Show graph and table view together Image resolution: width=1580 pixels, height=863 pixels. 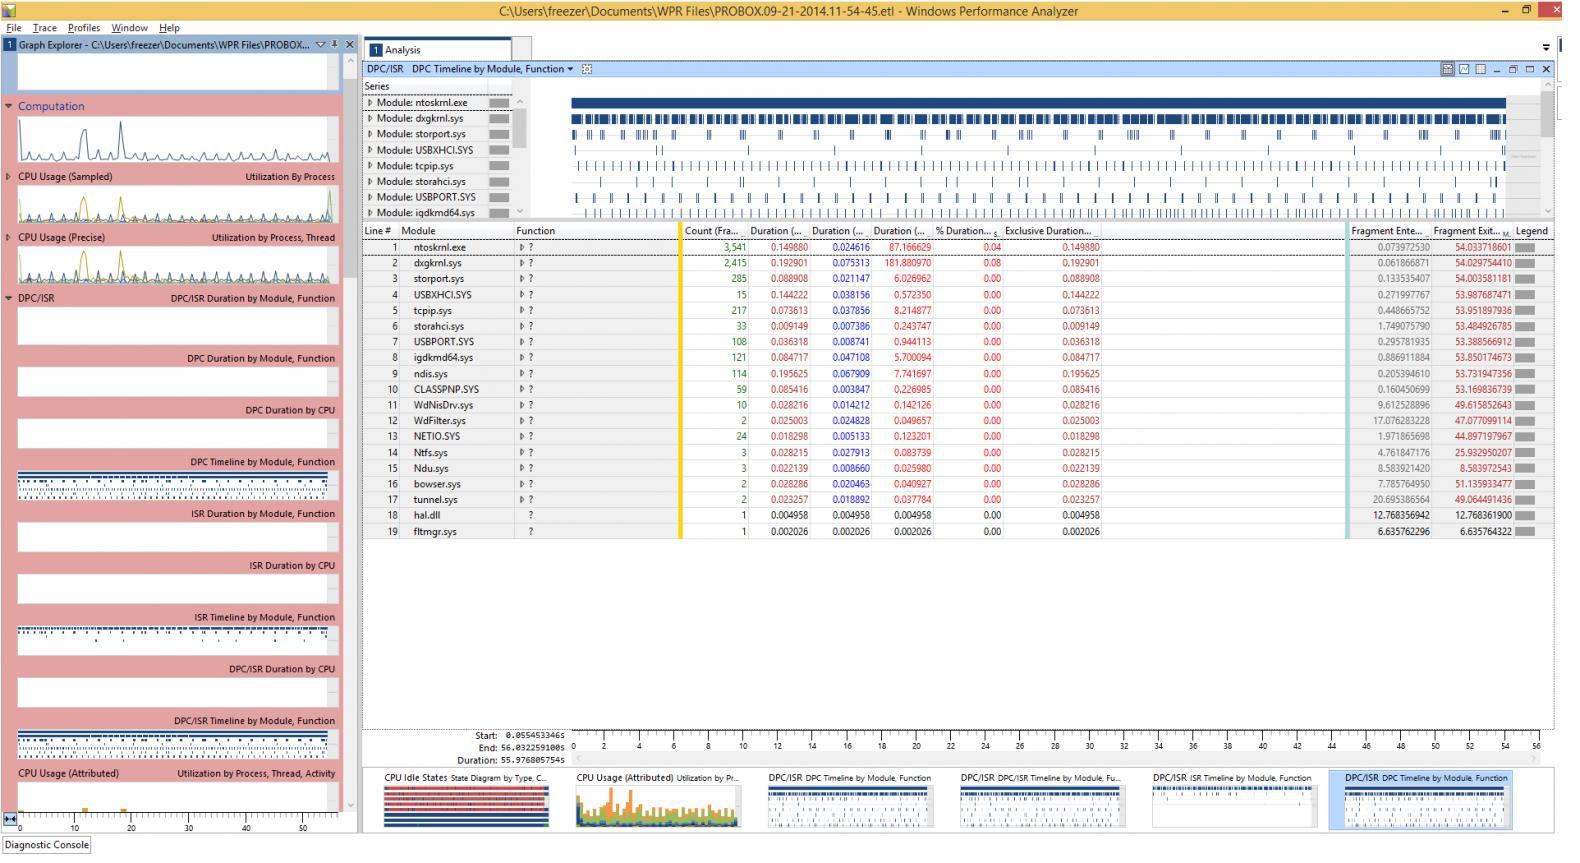click(x=1447, y=69)
